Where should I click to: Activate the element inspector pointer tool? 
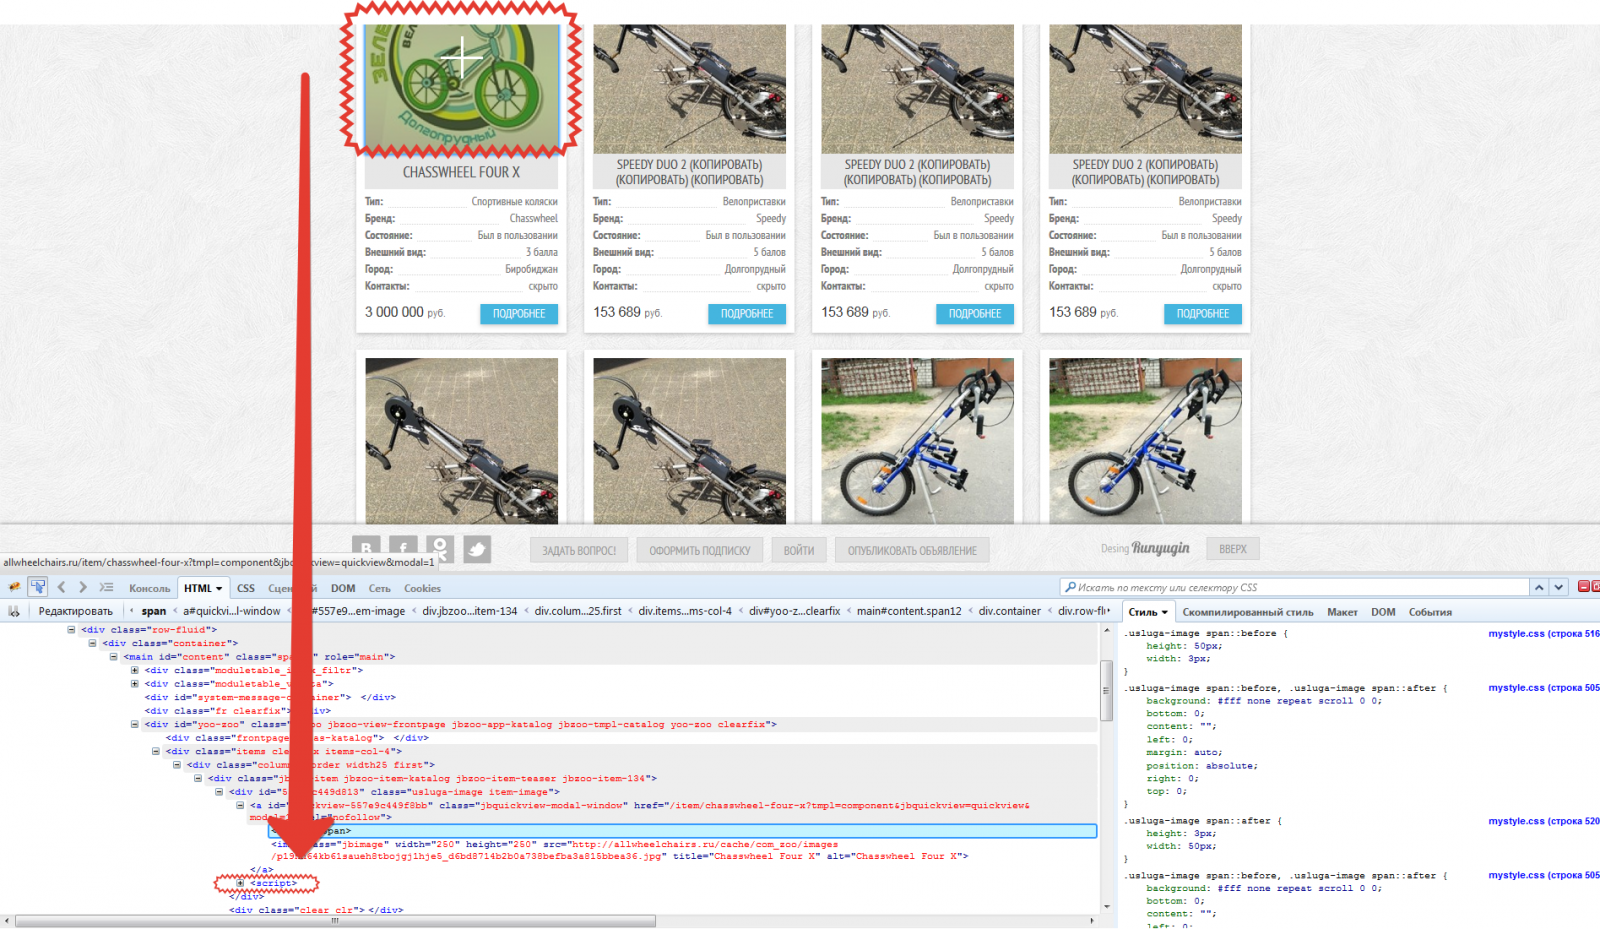click(x=38, y=587)
